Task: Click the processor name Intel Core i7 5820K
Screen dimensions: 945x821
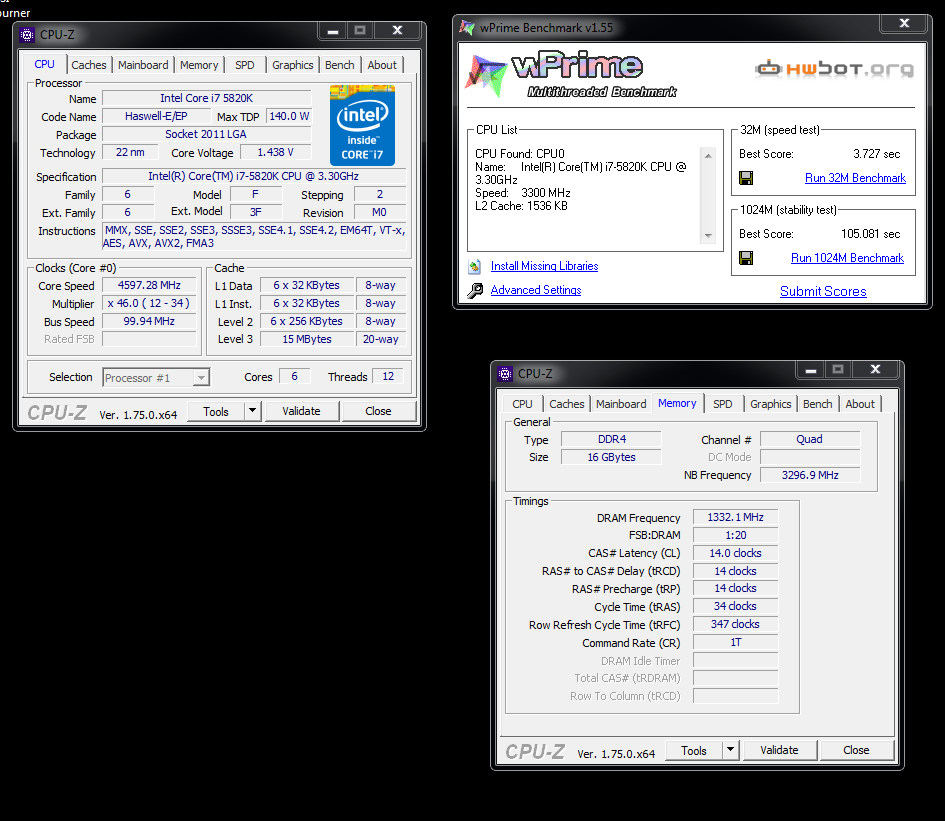Action: 207,98
